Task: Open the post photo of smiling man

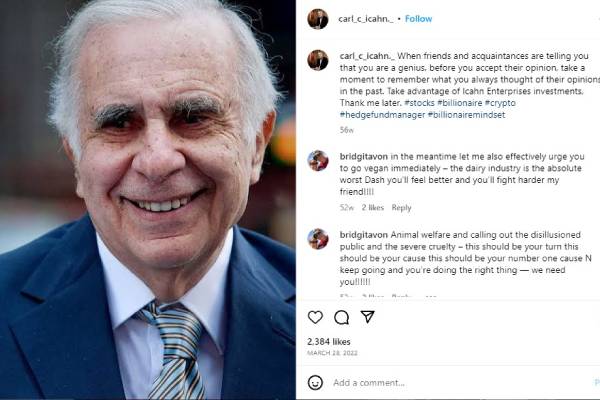Action: pos(148,200)
